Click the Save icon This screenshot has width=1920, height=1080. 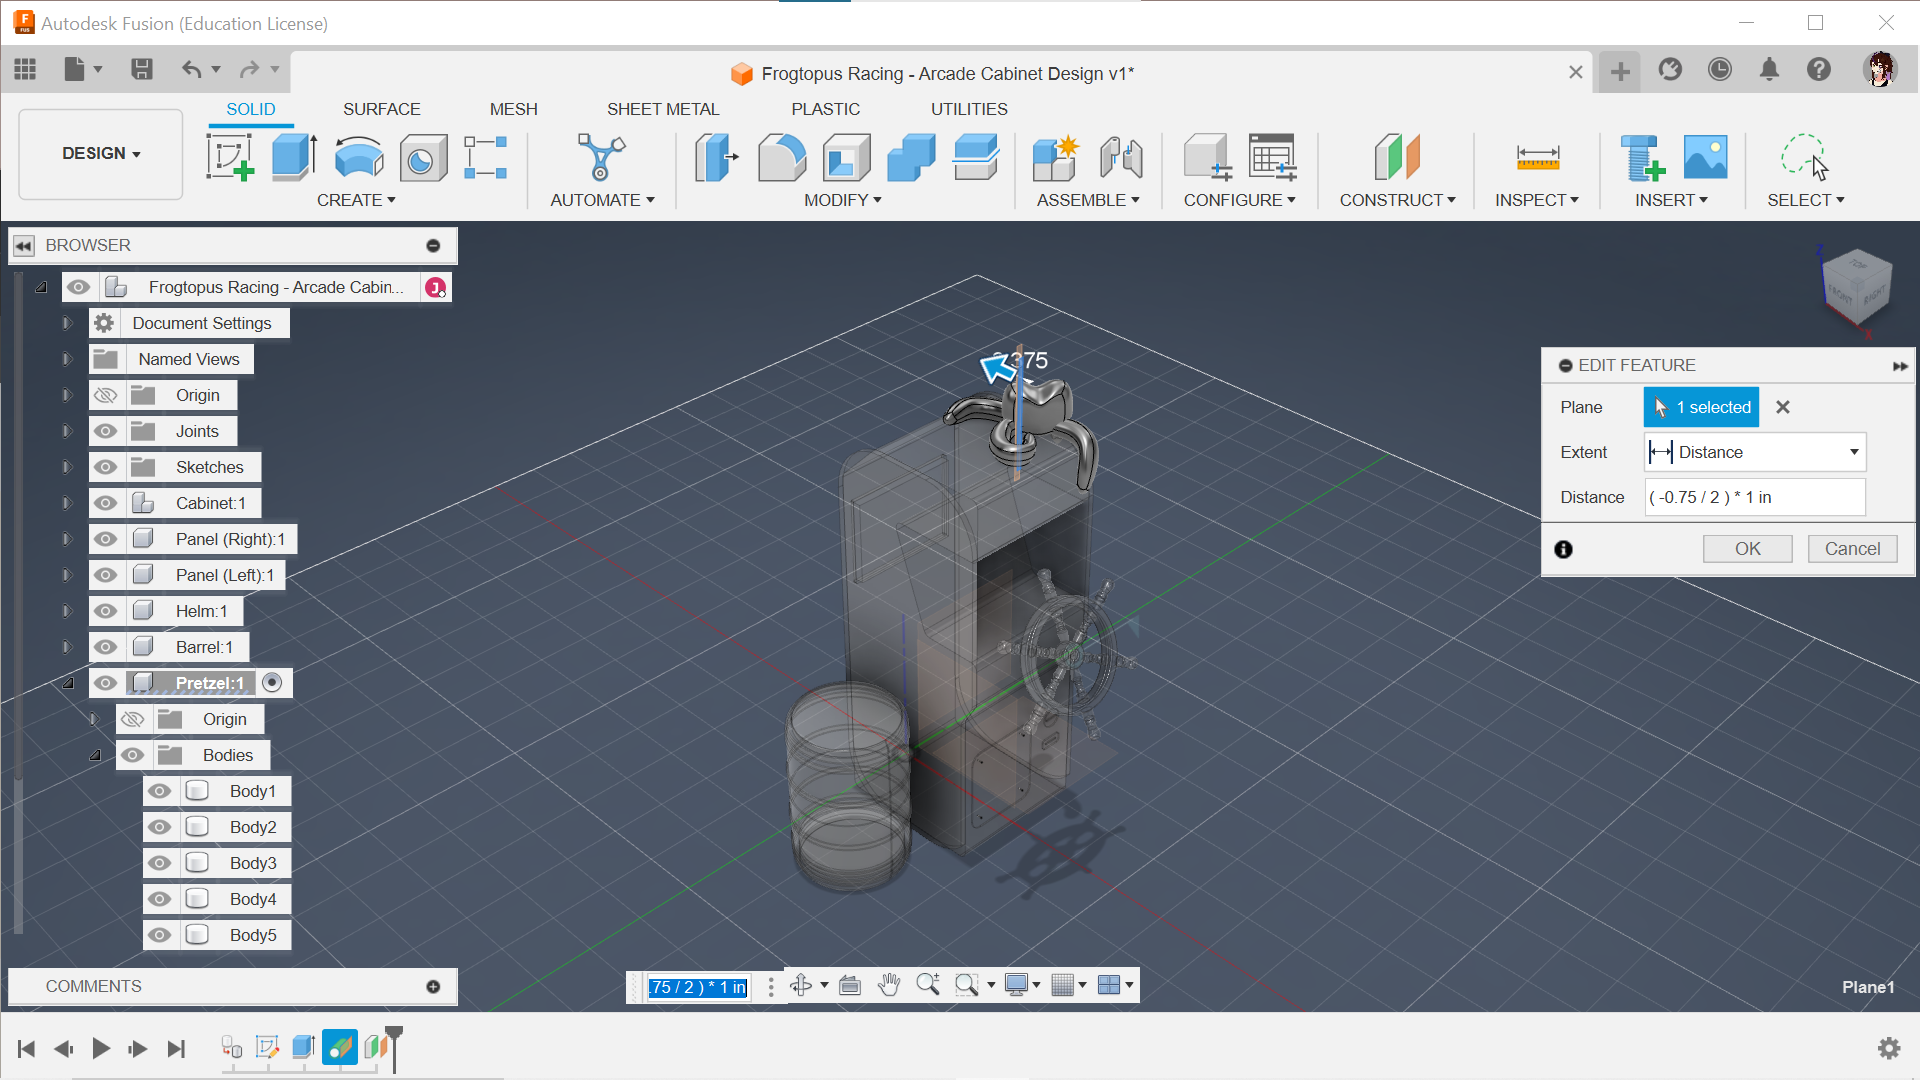click(x=142, y=69)
